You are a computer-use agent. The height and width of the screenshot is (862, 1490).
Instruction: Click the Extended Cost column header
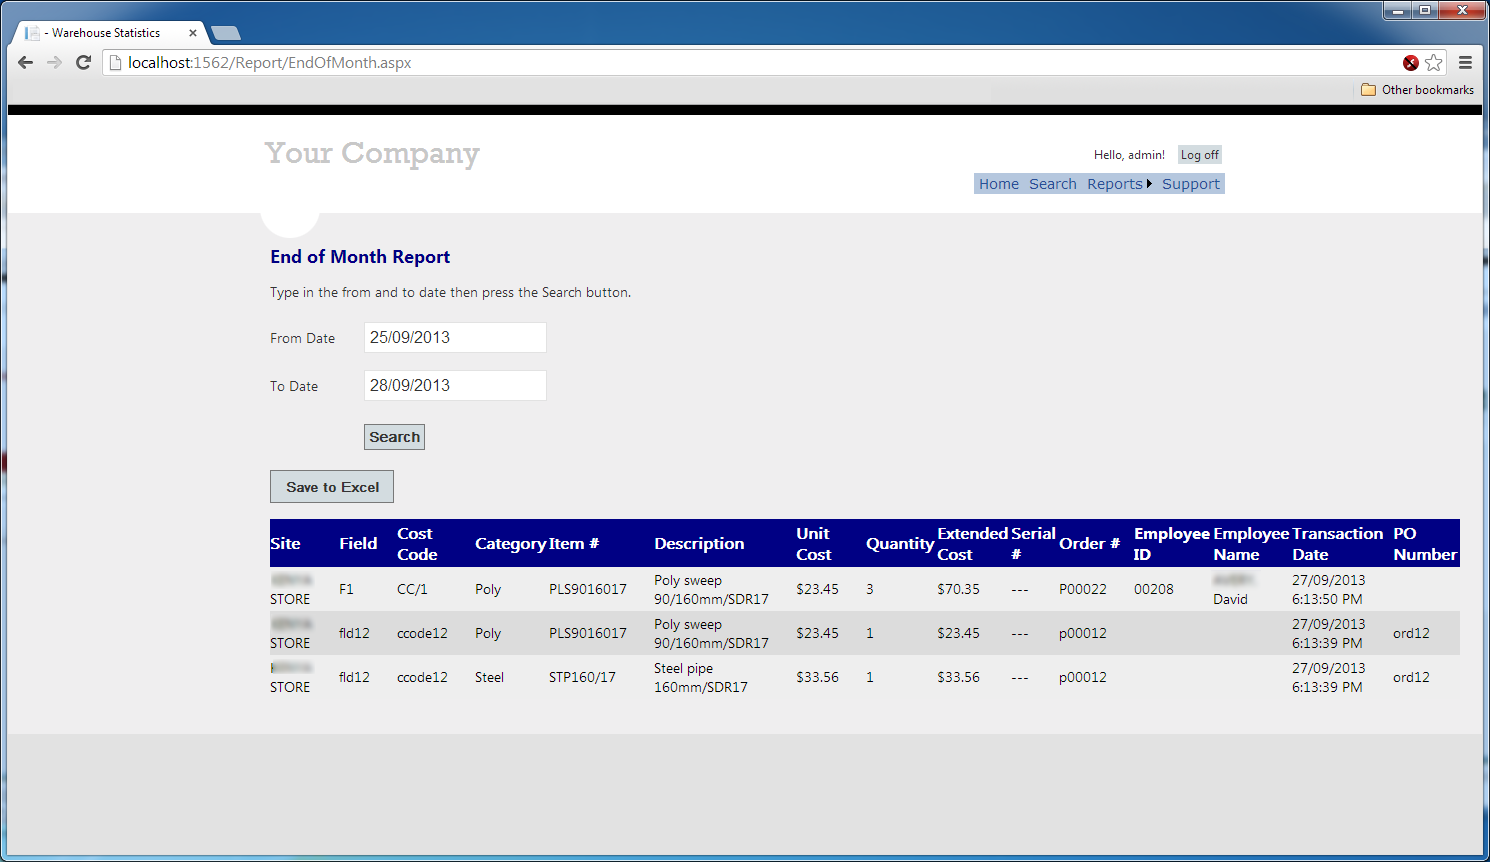click(x=972, y=544)
